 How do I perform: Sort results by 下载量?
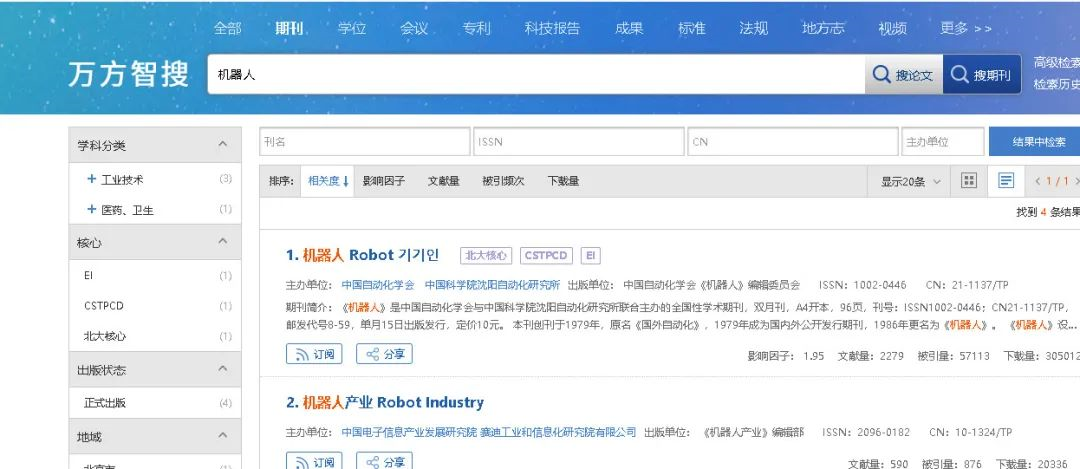[563, 181]
